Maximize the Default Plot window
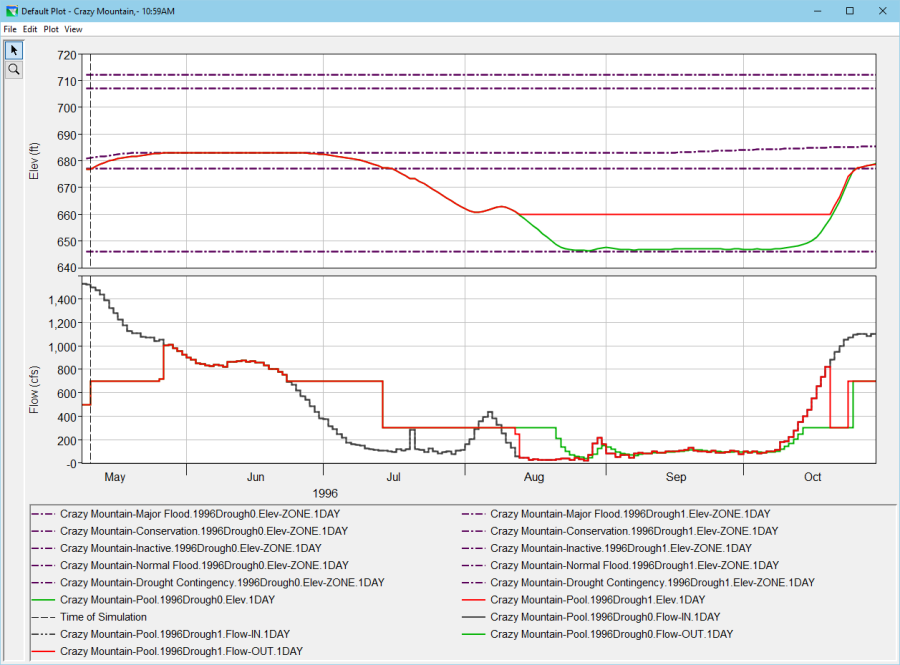The height and width of the screenshot is (665, 900). click(849, 10)
